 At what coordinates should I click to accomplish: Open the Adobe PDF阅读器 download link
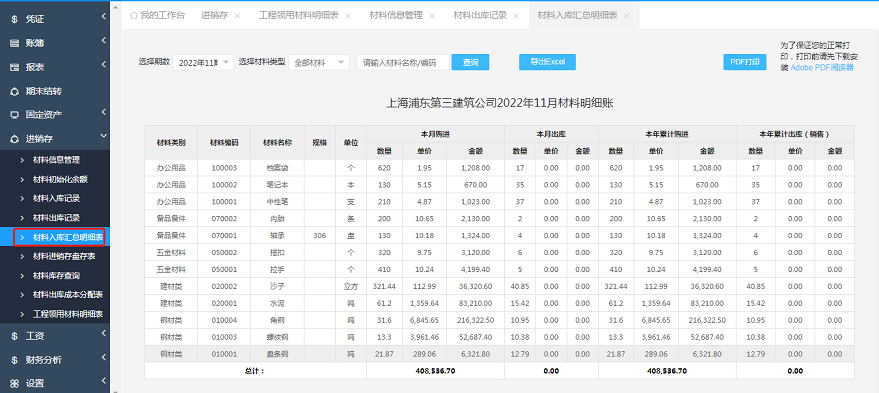point(822,68)
